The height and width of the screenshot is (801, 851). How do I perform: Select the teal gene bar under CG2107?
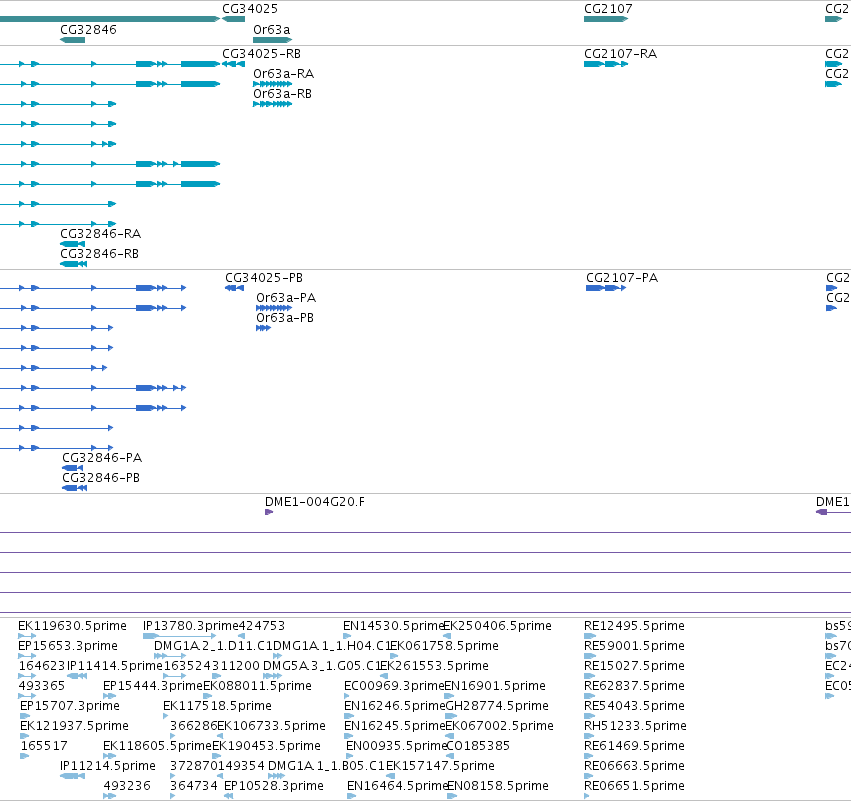[x=606, y=19]
